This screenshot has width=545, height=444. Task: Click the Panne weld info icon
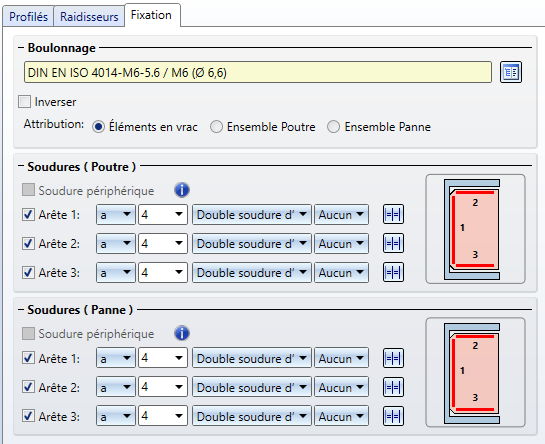click(182, 333)
